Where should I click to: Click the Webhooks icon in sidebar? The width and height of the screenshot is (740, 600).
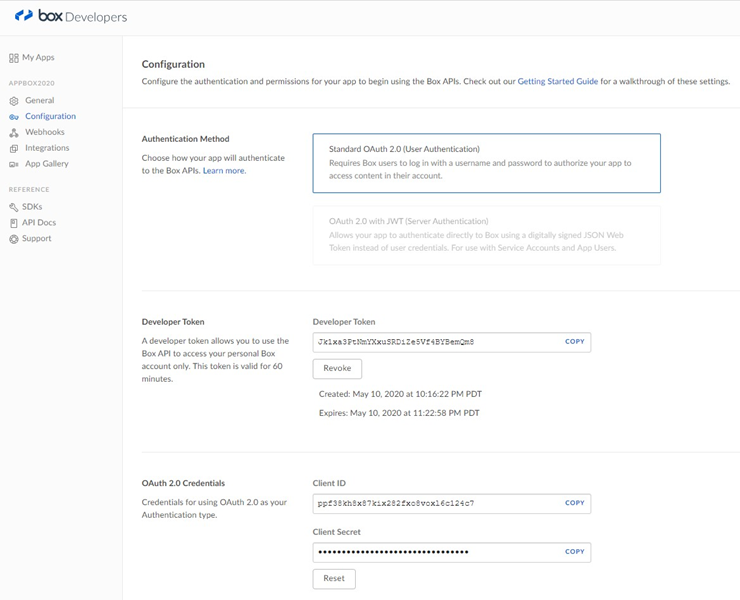[x=14, y=133]
